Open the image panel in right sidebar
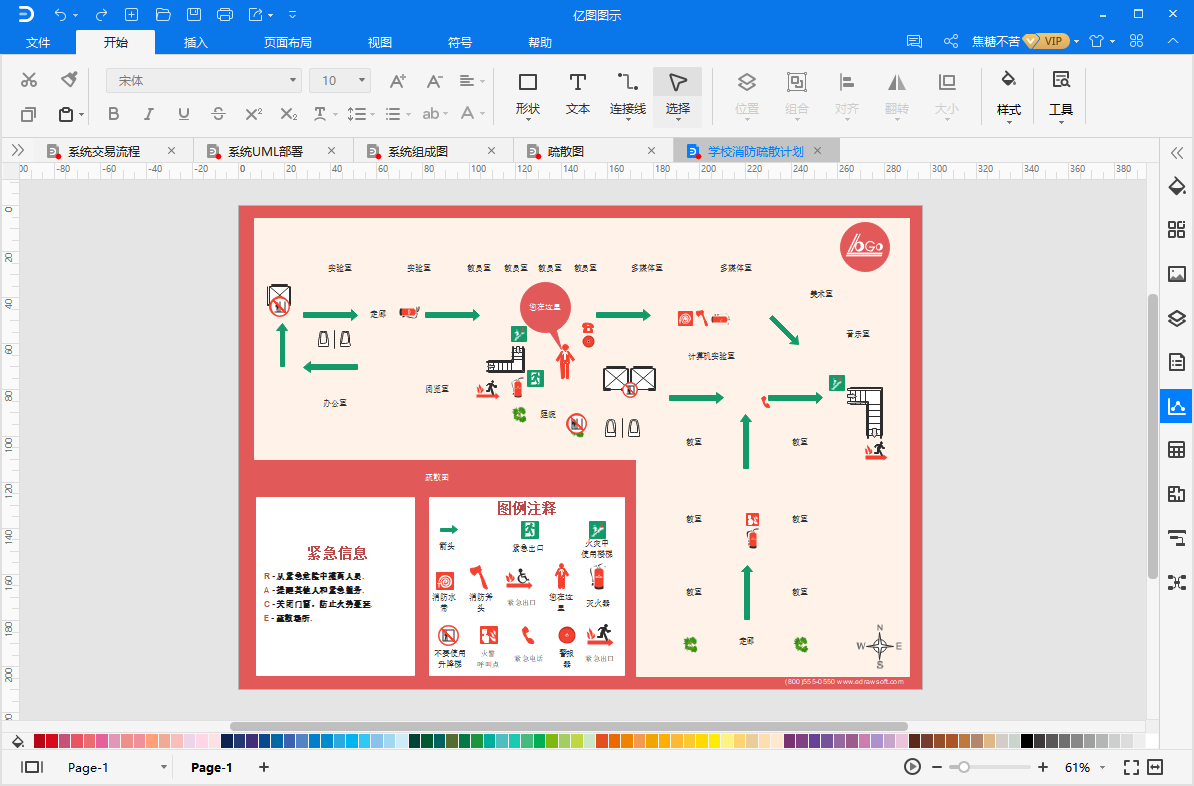This screenshot has height=786, width=1194. (x=1176, y=274)
